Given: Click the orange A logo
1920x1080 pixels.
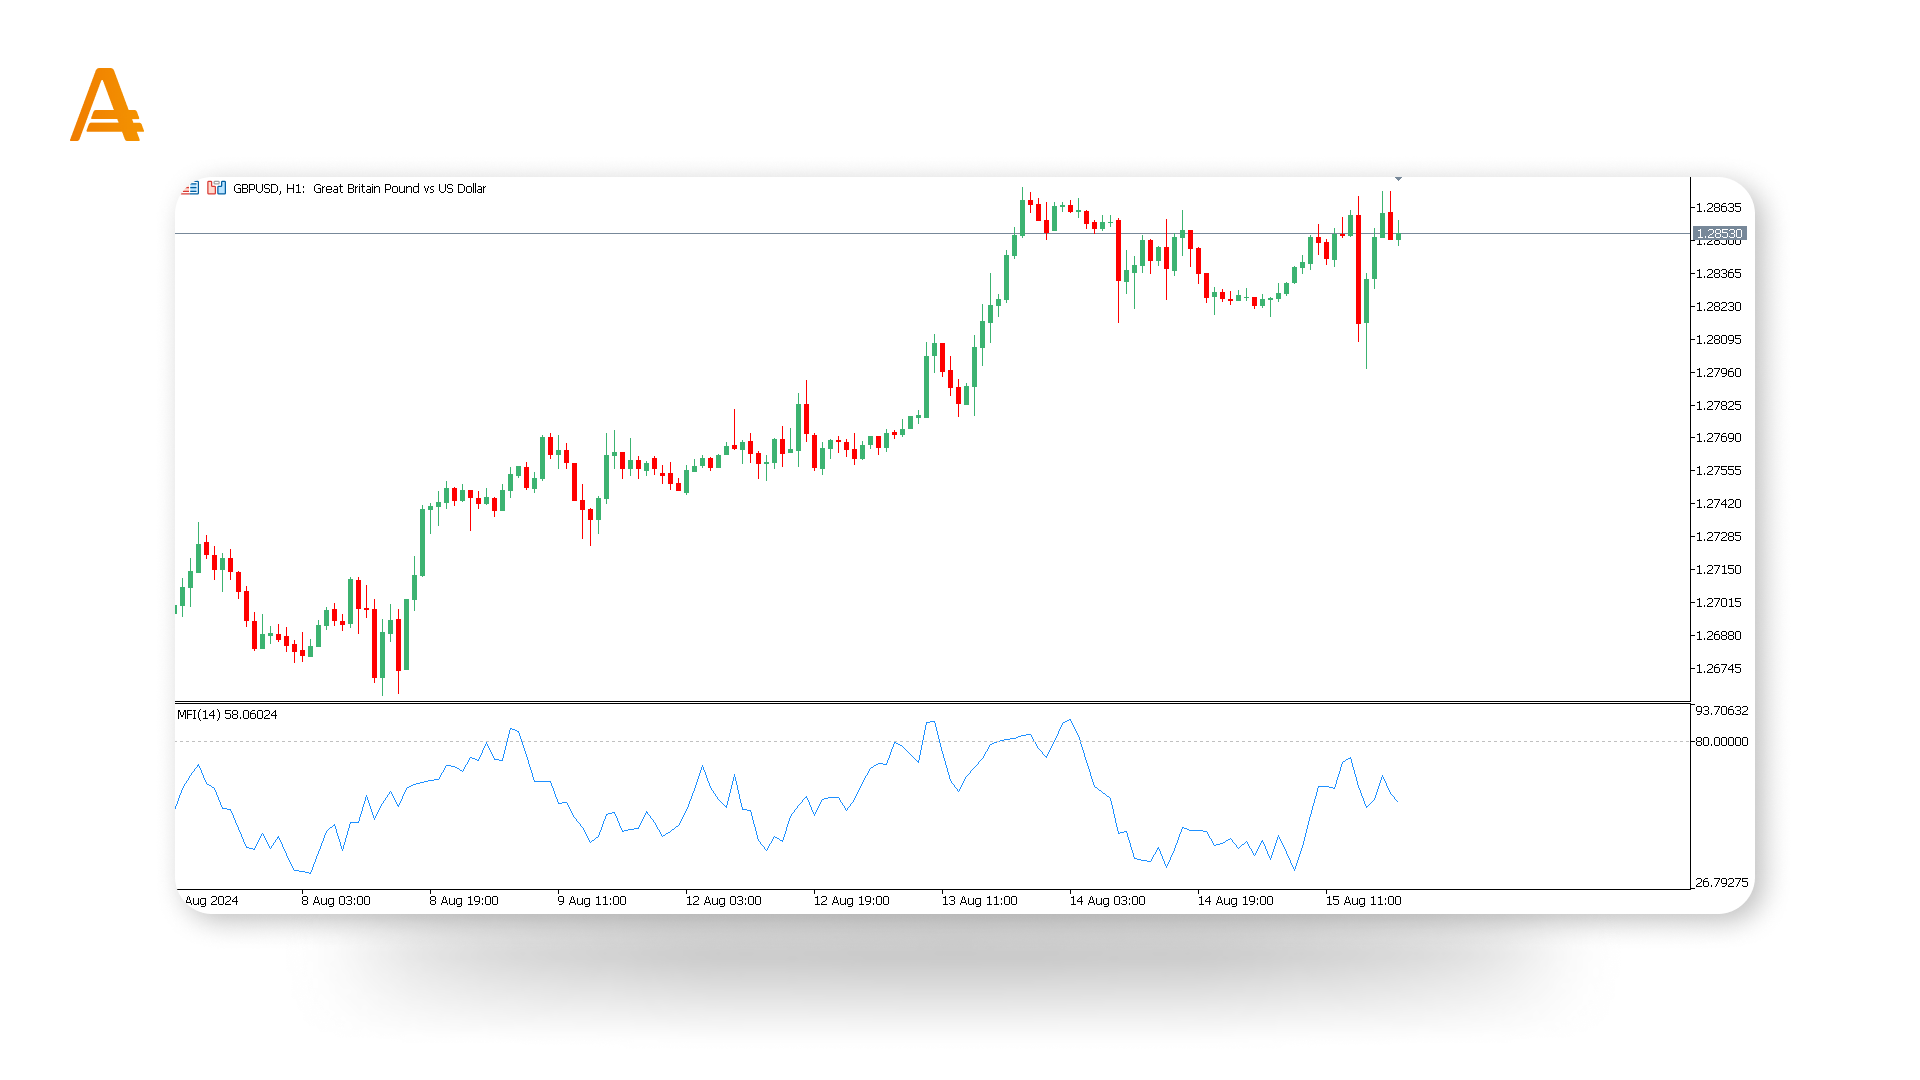Looking at the screenshot, I should pyautogui.click(x=107, y=105).
